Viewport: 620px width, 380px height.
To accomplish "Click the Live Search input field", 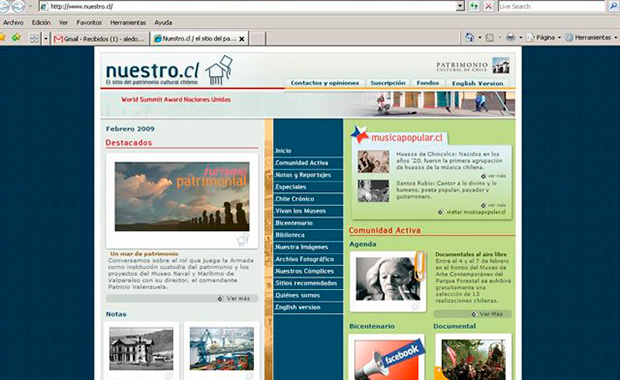I will click(552, 6).
